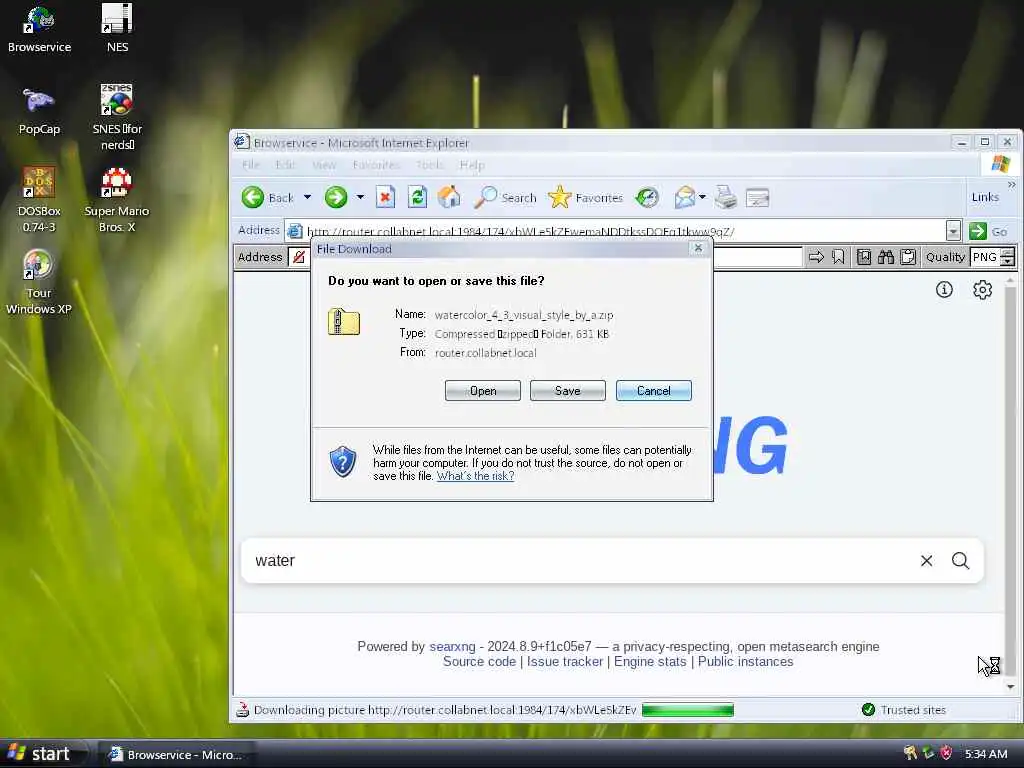The height and width of the screenshot is (768, 1024).
Task: Click the 5:34 AM clock
Action: click(986, 754)
